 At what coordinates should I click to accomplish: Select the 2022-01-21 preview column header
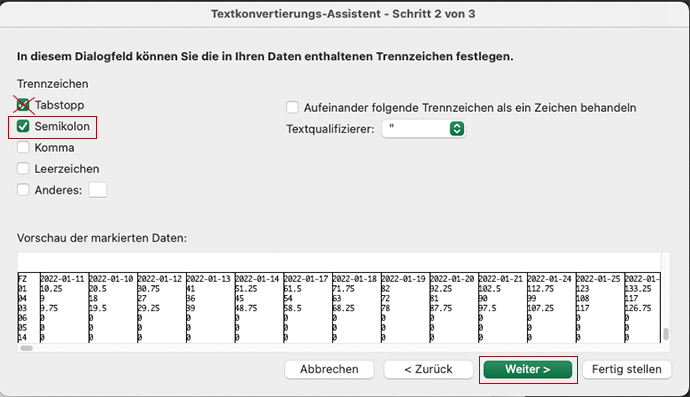pyautogui.click(x=501, y=279)
